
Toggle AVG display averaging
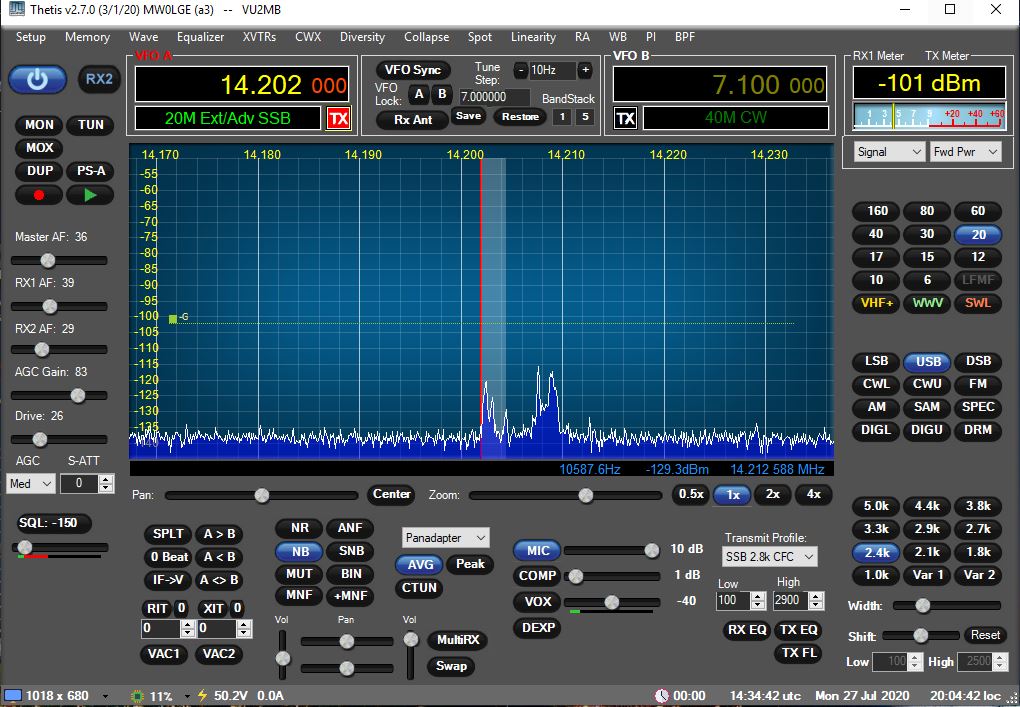(420, 565)
